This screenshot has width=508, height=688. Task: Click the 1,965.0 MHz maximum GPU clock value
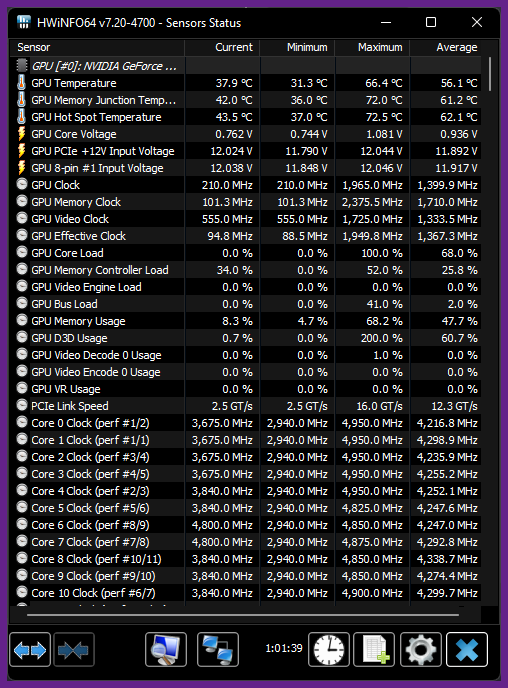click(x=372, y=185)
